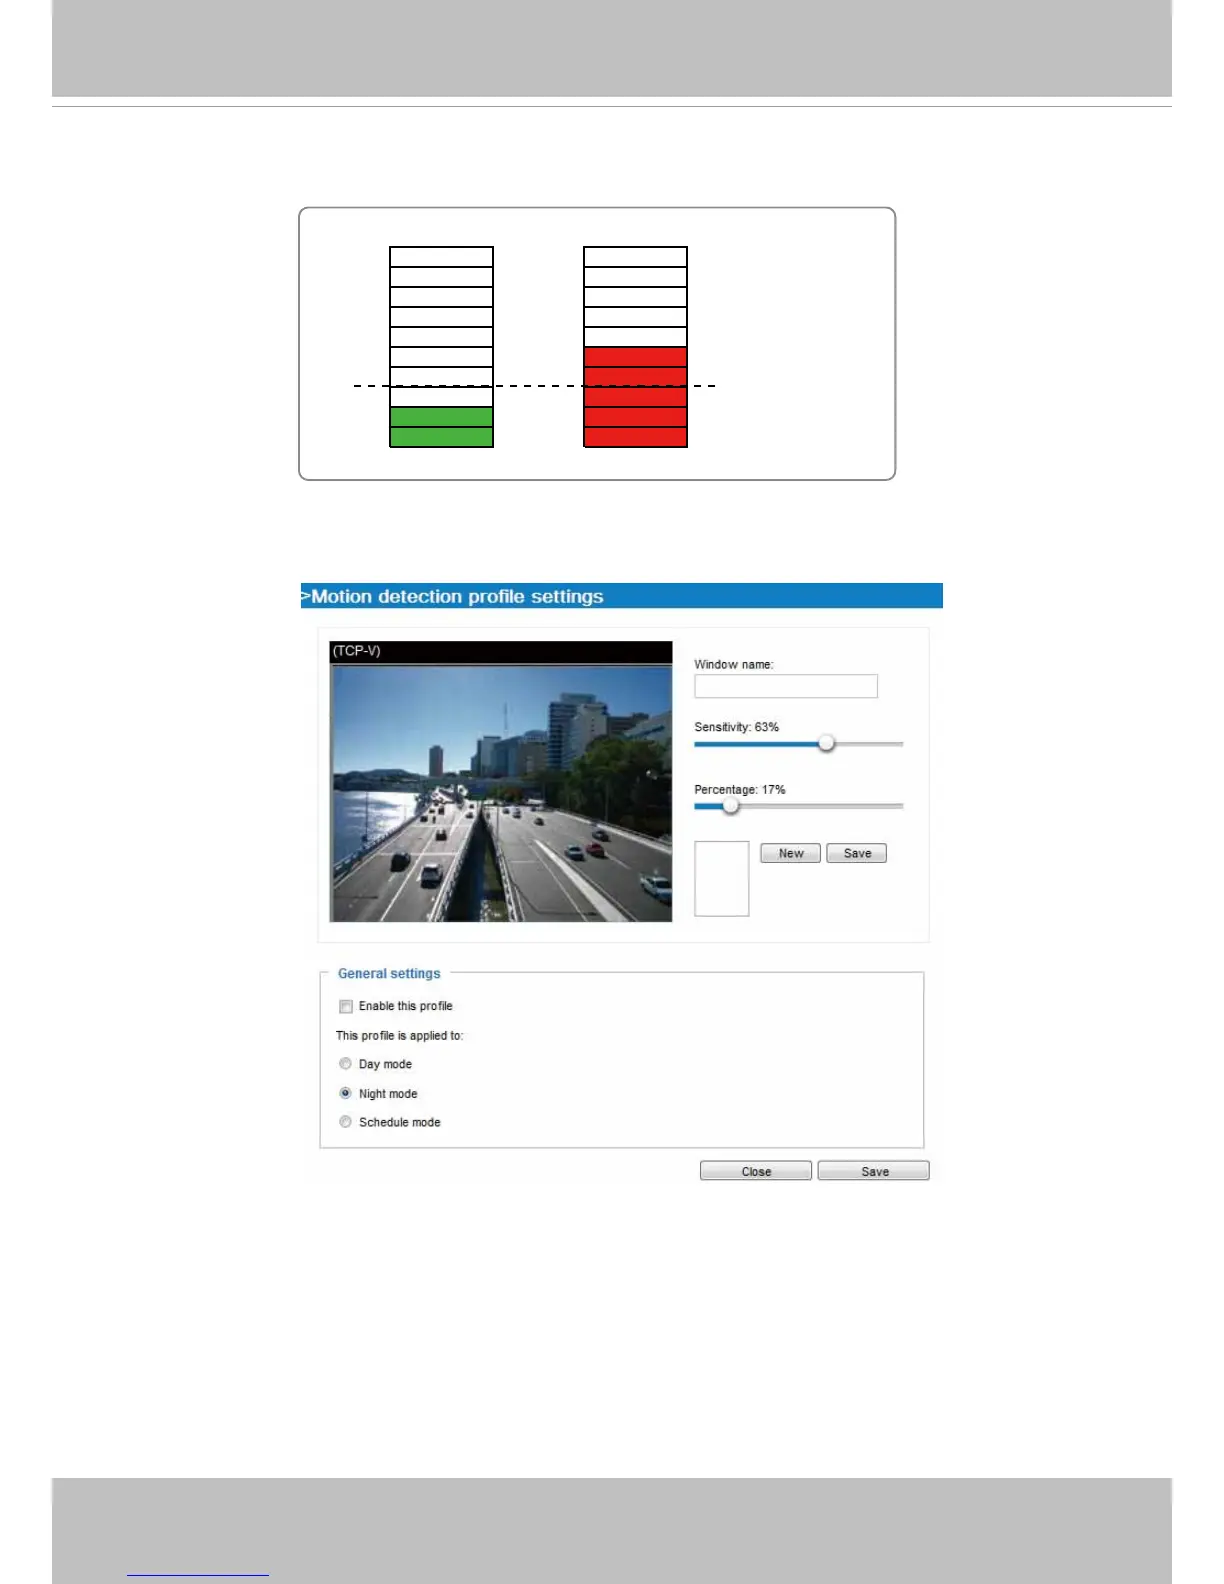Click the Sensitivity: 63% label

[x=736, y=727]
